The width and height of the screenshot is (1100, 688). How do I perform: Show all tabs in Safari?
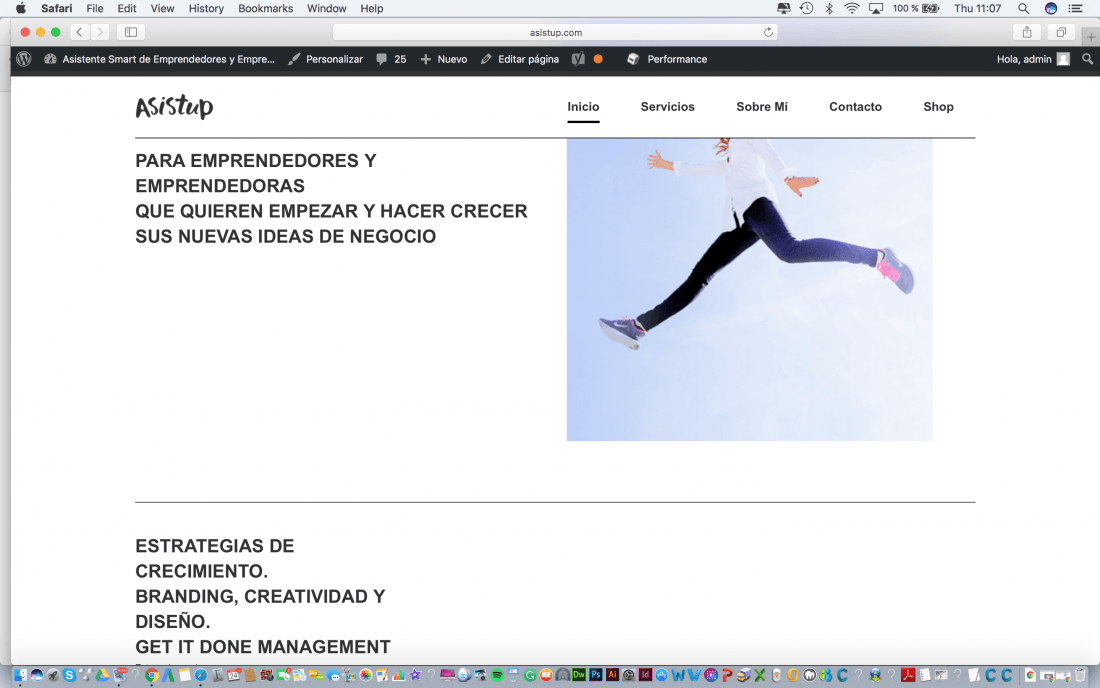[1061, 32]
